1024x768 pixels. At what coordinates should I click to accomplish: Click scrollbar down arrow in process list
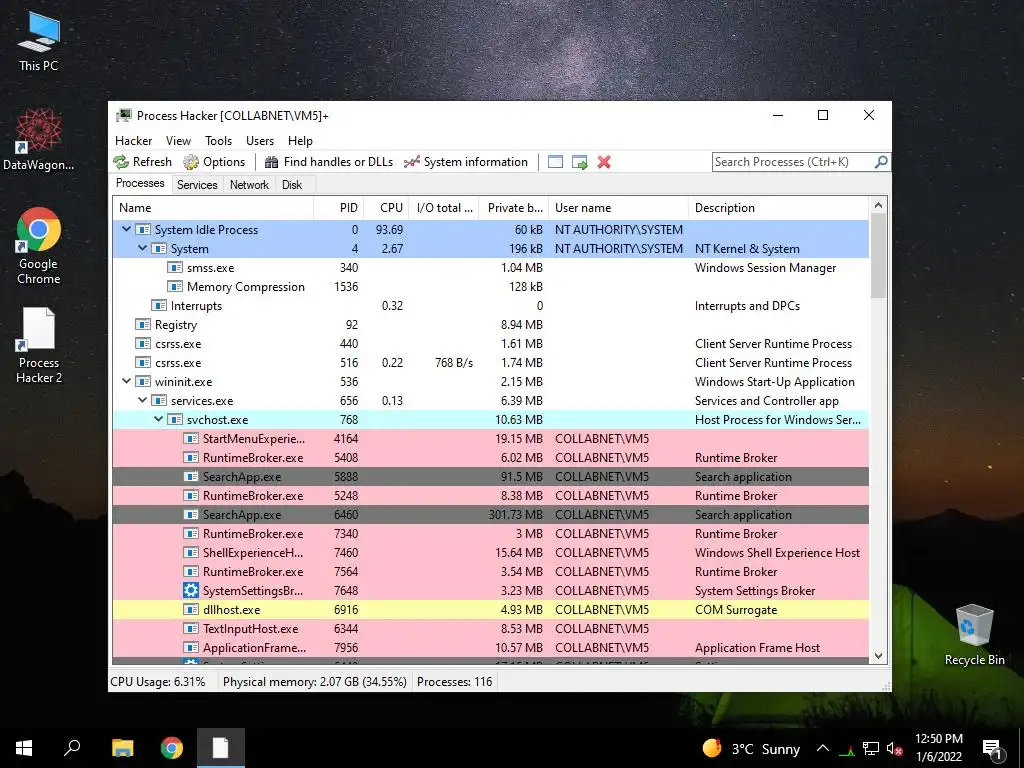pos(878,656)
